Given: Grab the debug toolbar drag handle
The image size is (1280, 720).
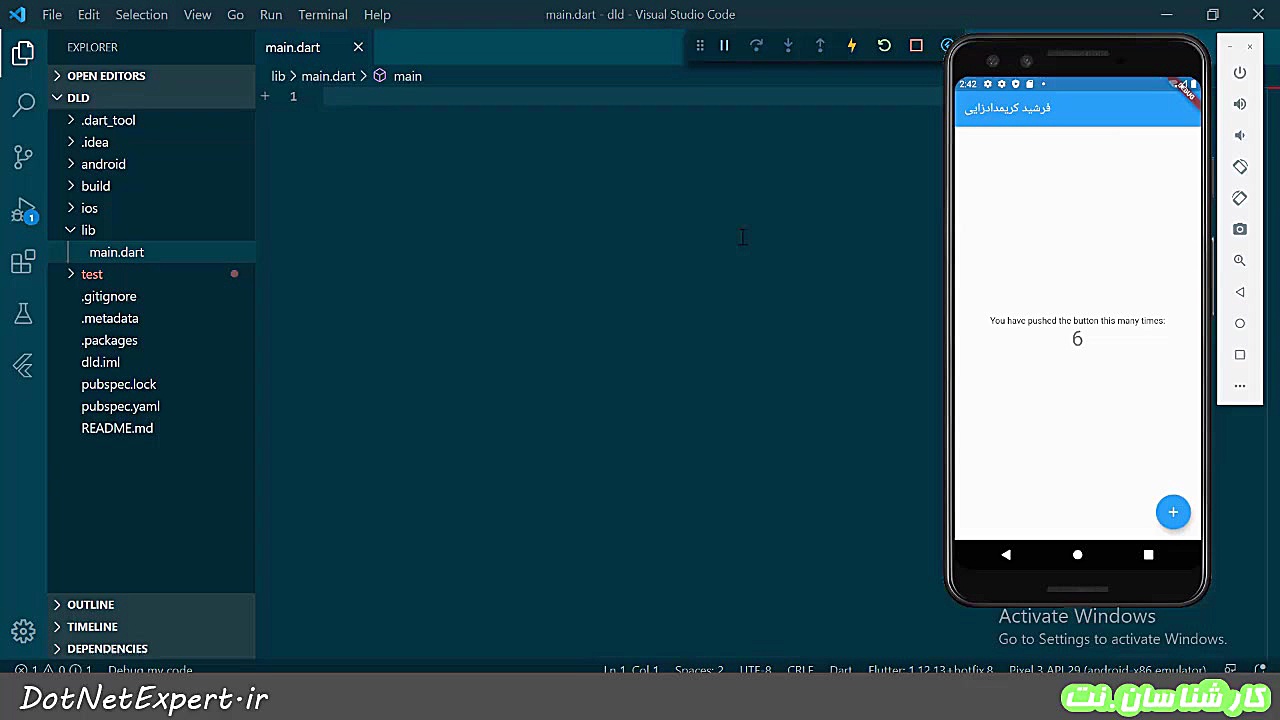Looking at the screenshot, I should 700,45.
